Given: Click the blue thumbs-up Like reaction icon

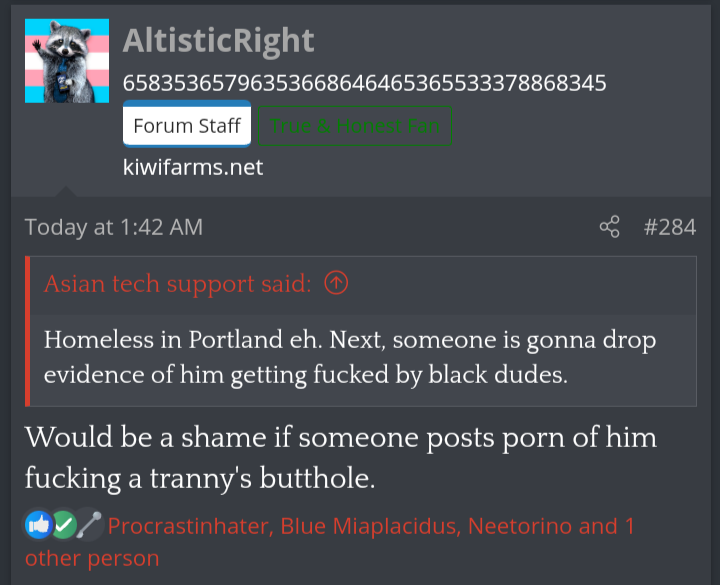Looking at the screenshot, I should 38,524.
